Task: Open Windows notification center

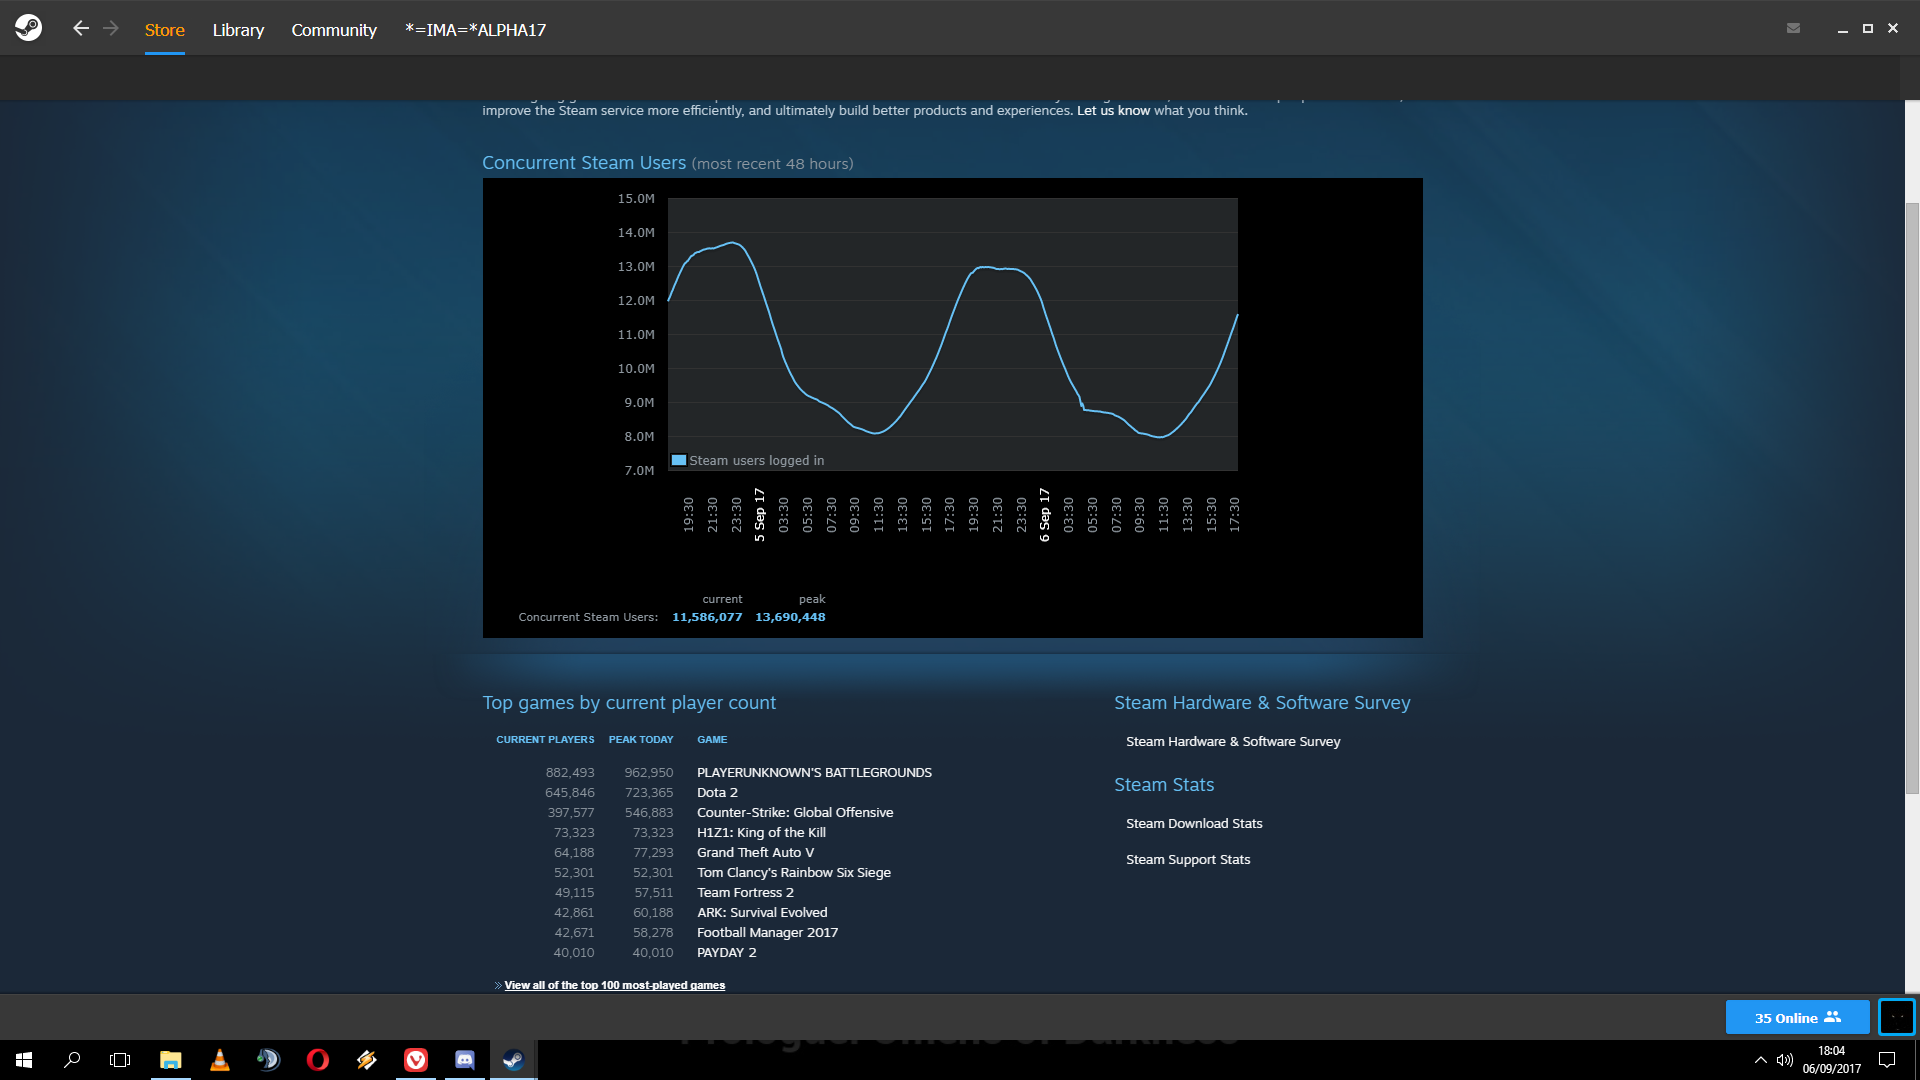Action: [x=1887, y=1060]
